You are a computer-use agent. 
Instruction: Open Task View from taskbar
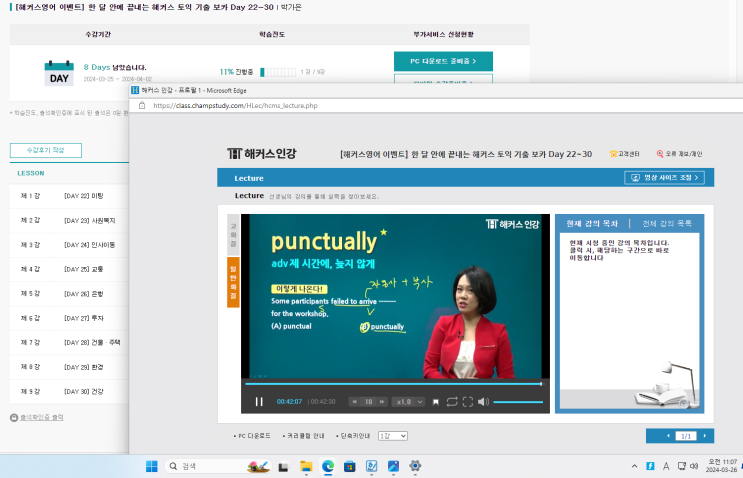point(283,467)
